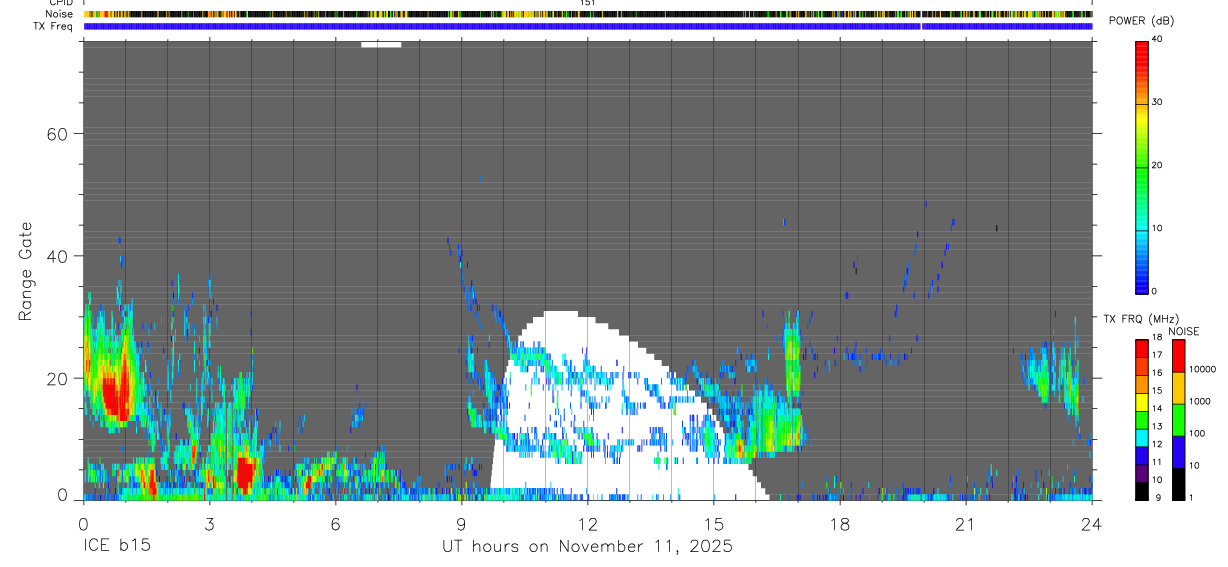
Task: Click the 9 hour tick on the time axis
Action: click(461, 523)
